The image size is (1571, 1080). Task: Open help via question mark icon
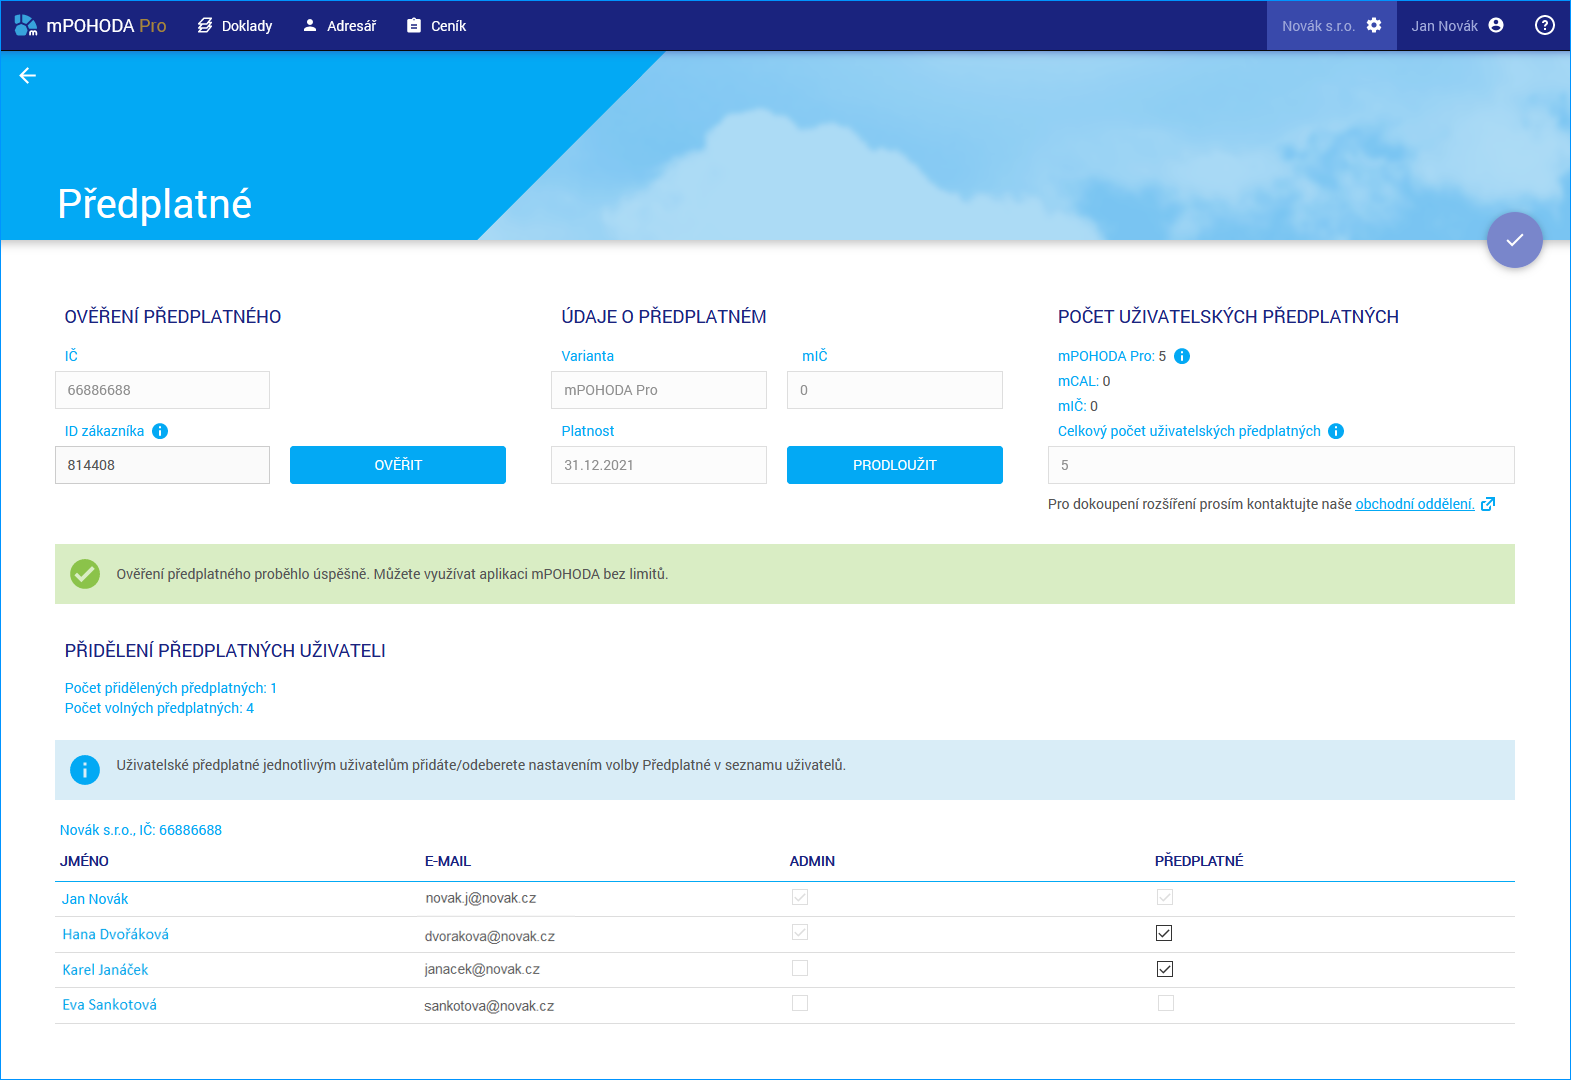tap(1545, 26)
